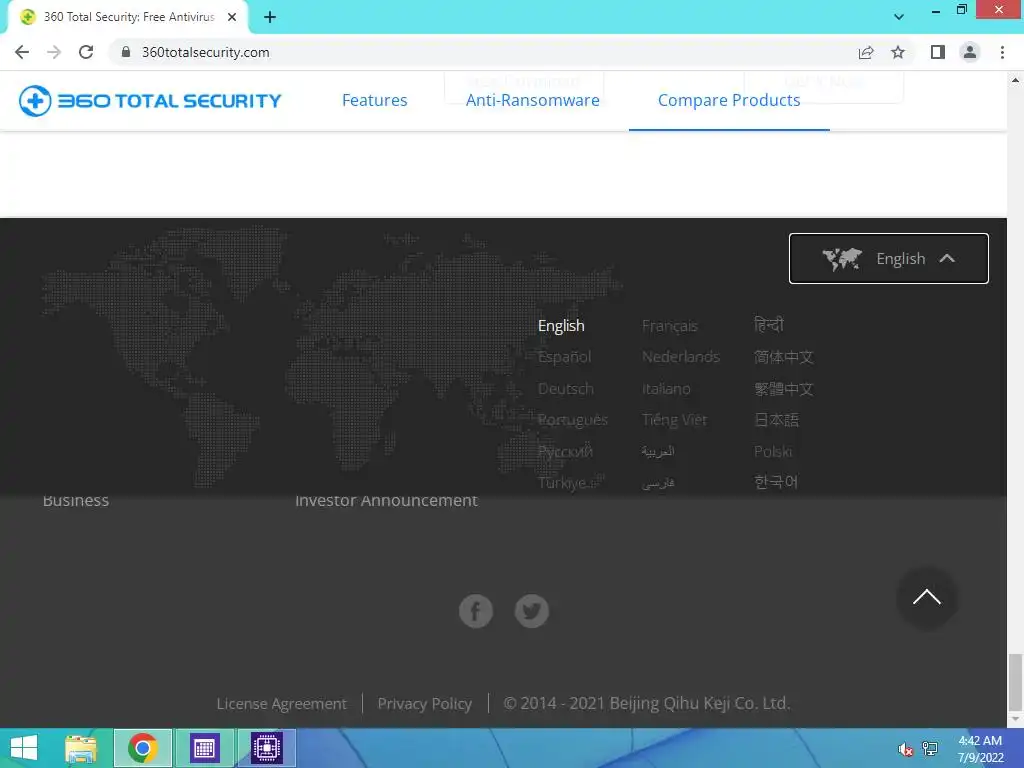Open the Privacy Policy link
Viewport: 1024px width, 768px height.
(x=424, y=703)
